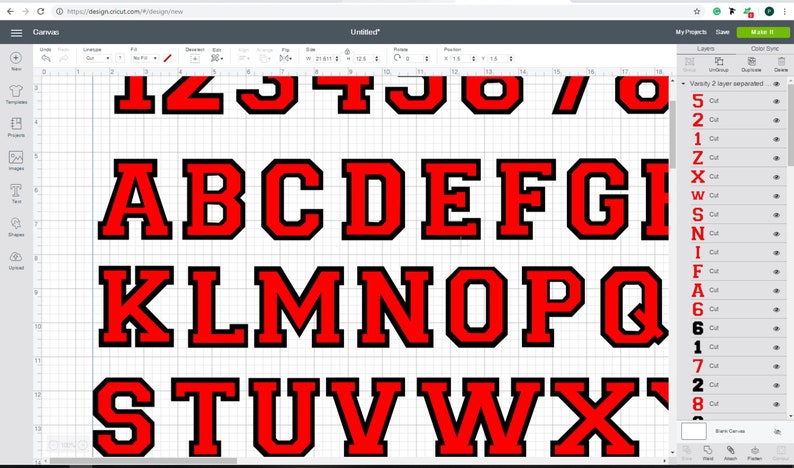Click the Blank Canvas color thumbnail
This screenshot has height=468, width=794.
pyautogui.click(x=693, y=432)
